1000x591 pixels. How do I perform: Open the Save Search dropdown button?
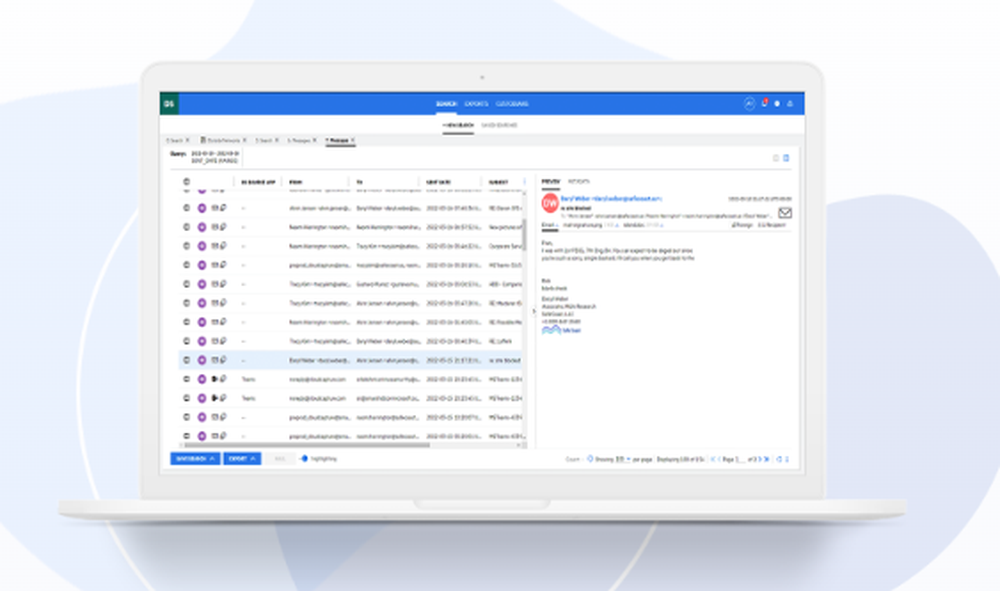pos(195,458)
